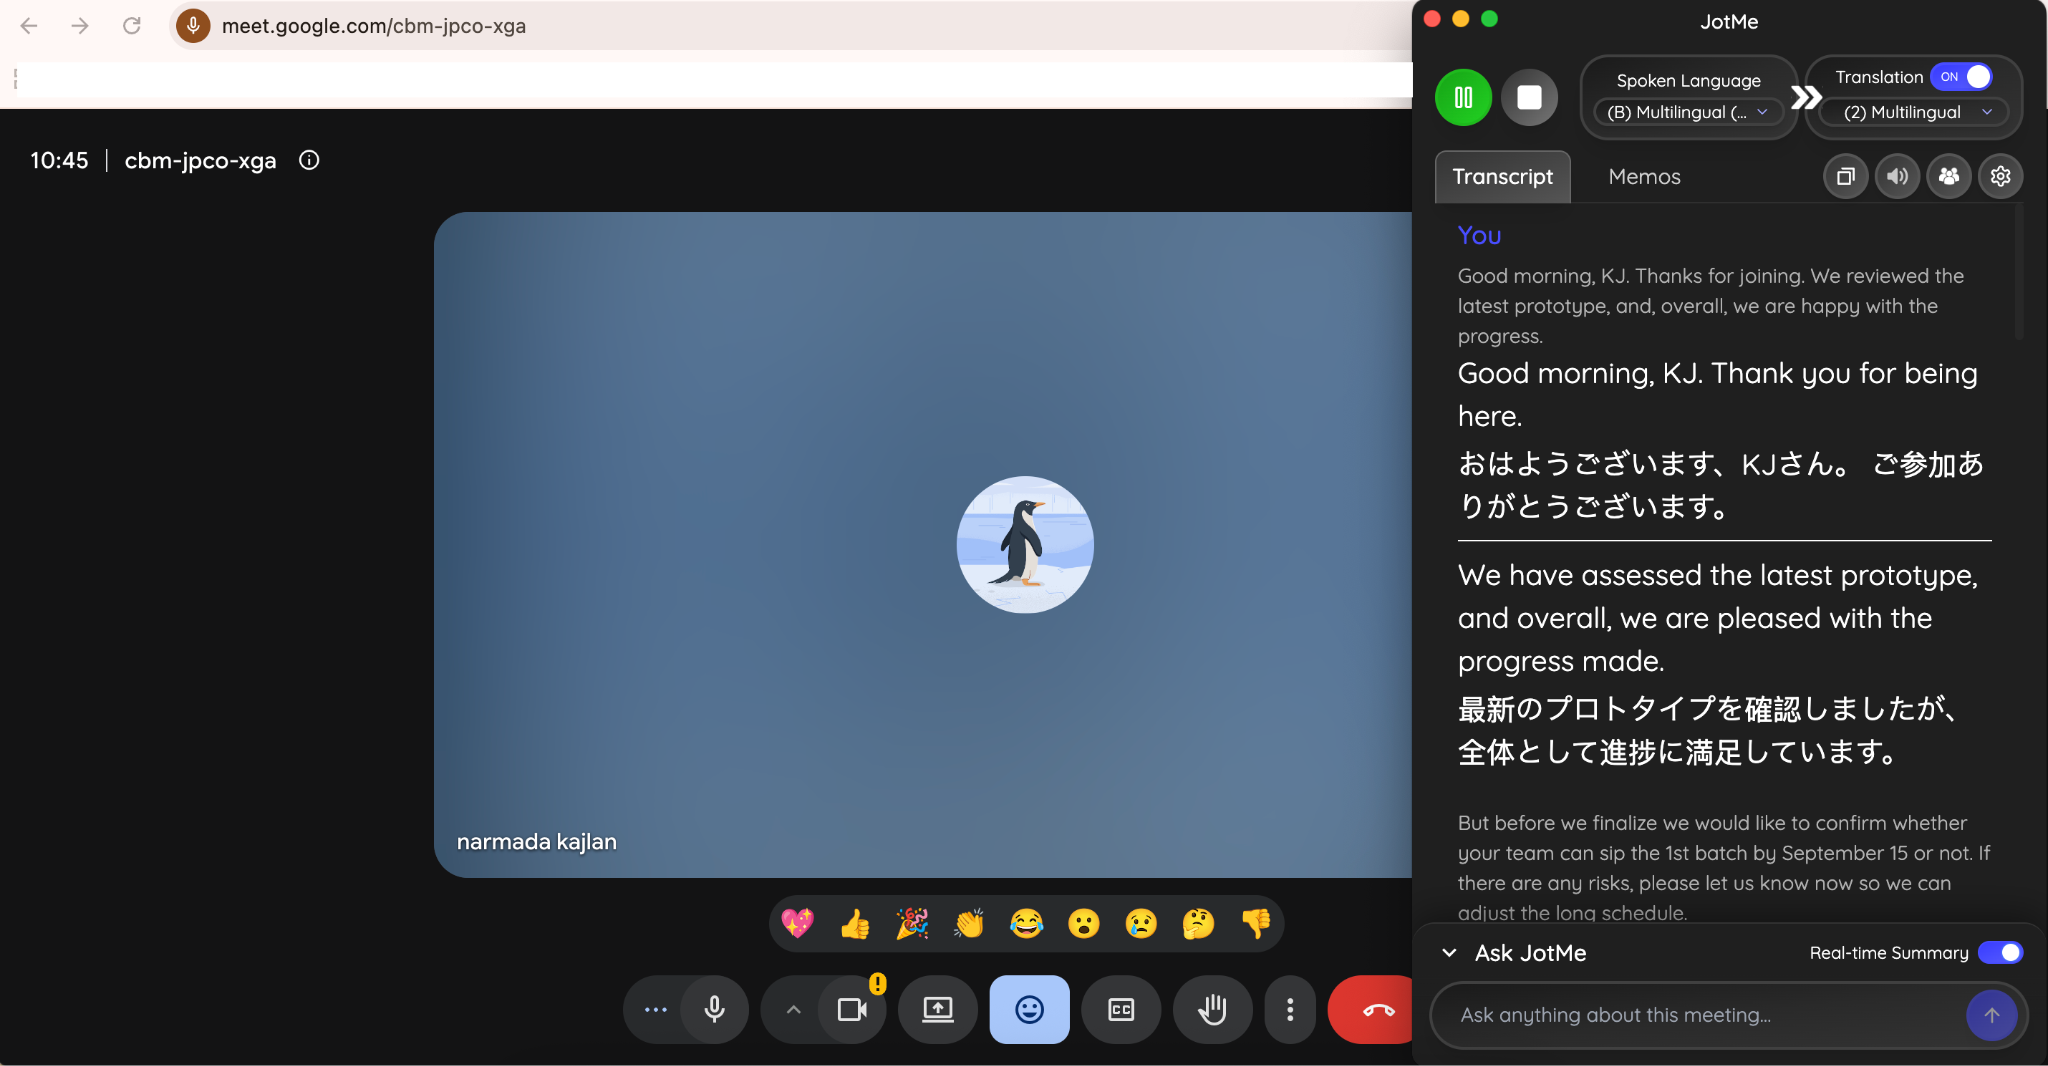The image size is (2048, 1066).
Task: Click the JotMe transcript scrollbar
Action: point(2018,272)
